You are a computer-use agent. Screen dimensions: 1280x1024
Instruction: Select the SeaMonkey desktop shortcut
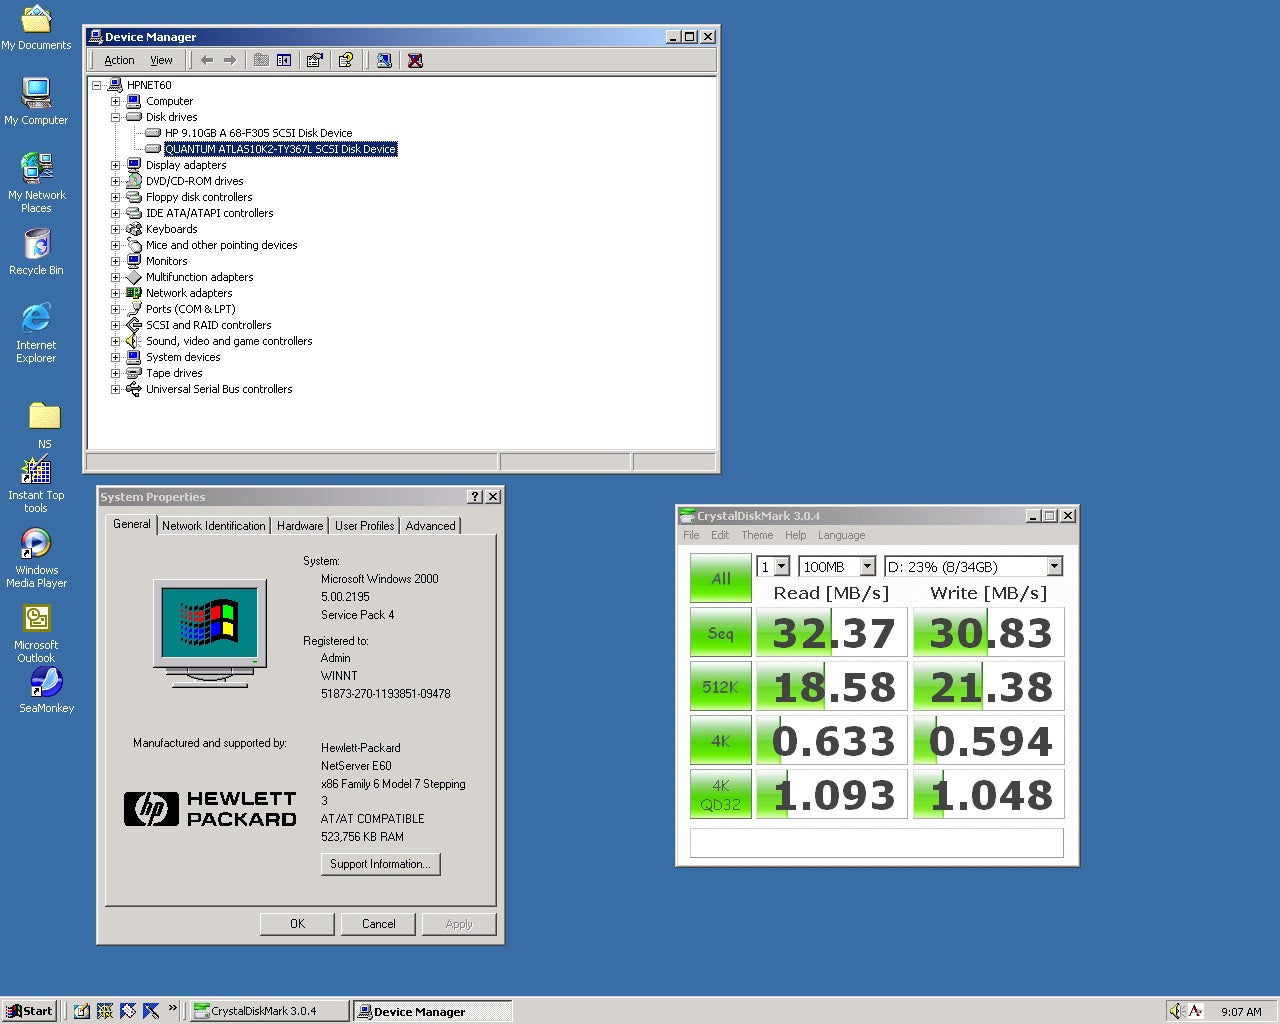tap(46, 690)
